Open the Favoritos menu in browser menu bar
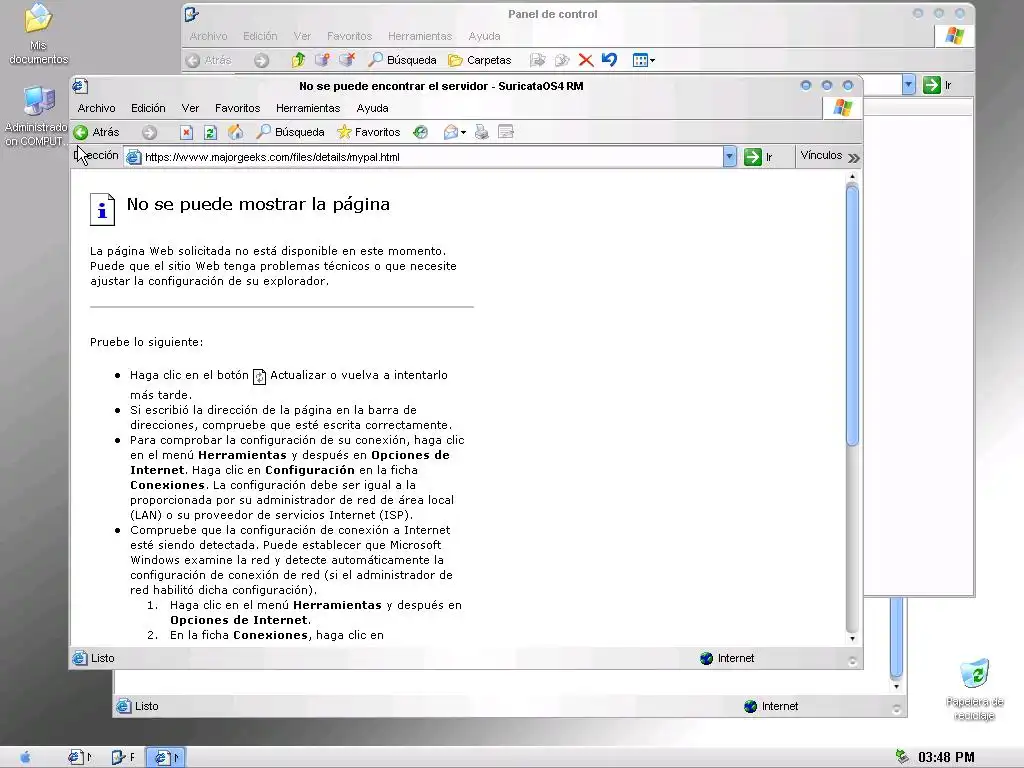Image resolution: width=1024 pixels, height=768 pixels. [x=238, y=108]
